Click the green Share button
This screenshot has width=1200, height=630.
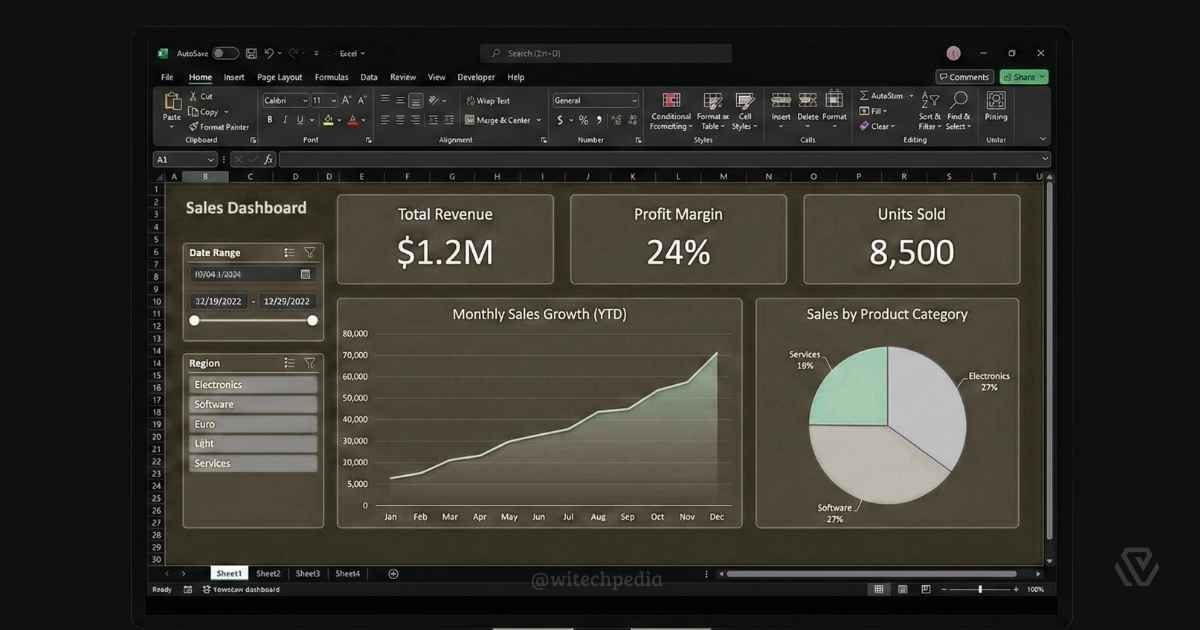click(1023, 77)
